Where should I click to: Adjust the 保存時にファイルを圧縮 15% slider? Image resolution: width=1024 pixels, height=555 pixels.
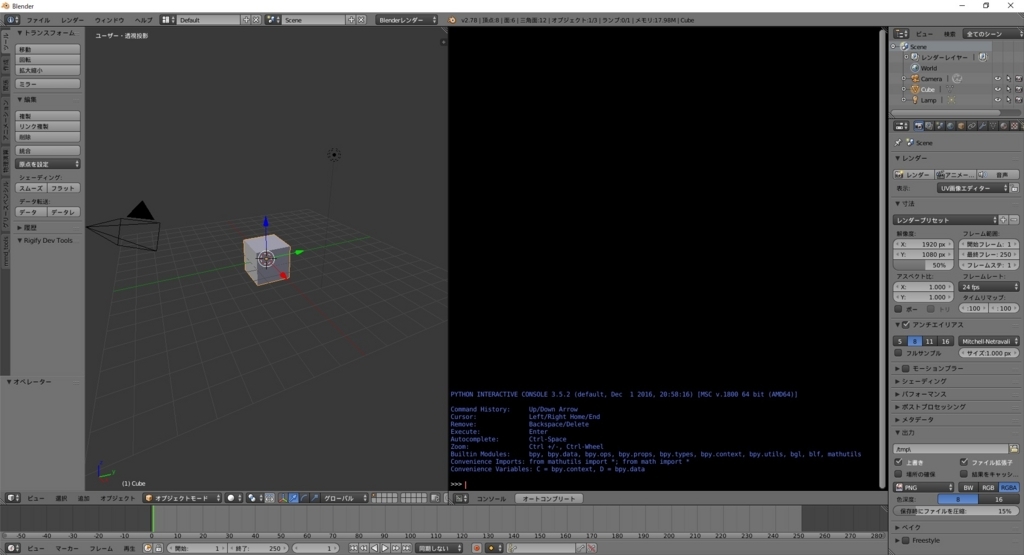pos(956,511)
